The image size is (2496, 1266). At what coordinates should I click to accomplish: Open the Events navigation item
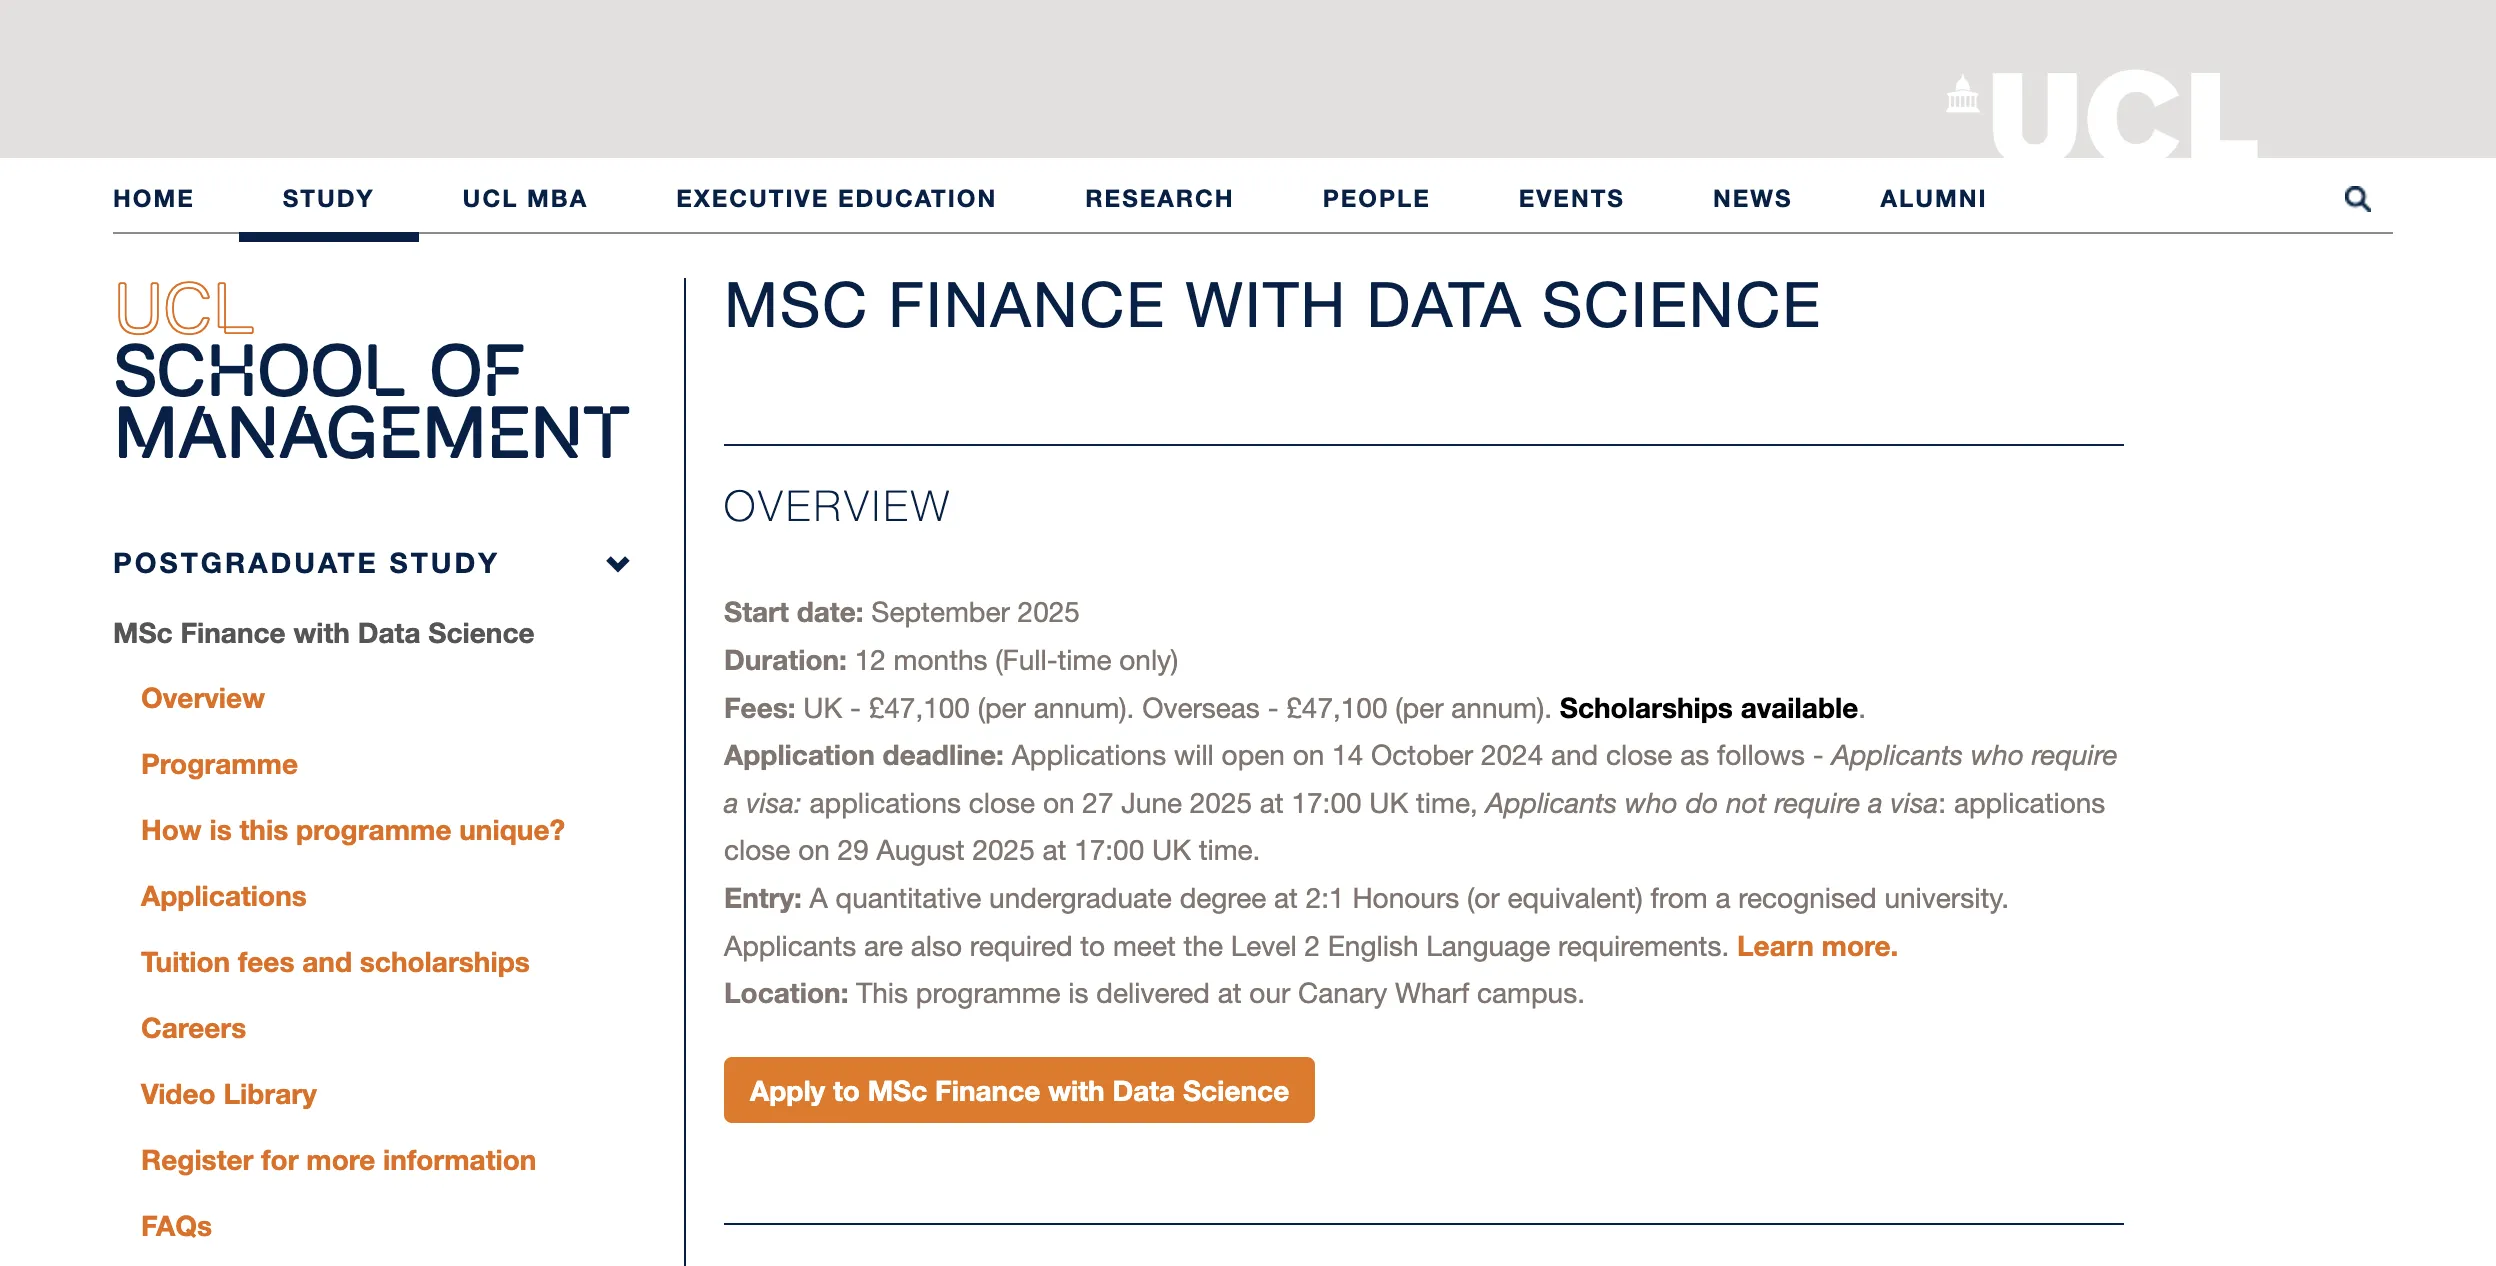tap(1571, 199)
